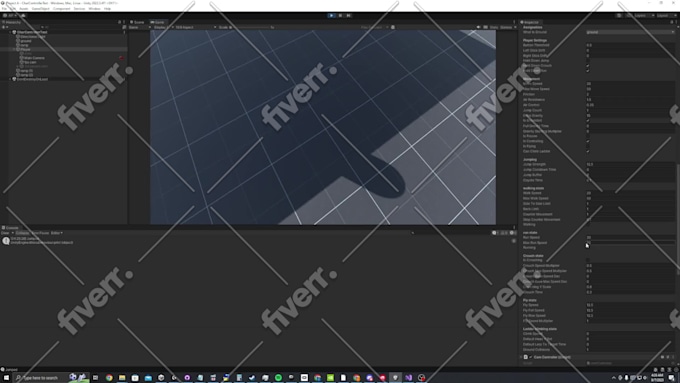680x383 pixels.
Task: Click the Pause button in Unity toolbar
Action: tap(340, 16)
